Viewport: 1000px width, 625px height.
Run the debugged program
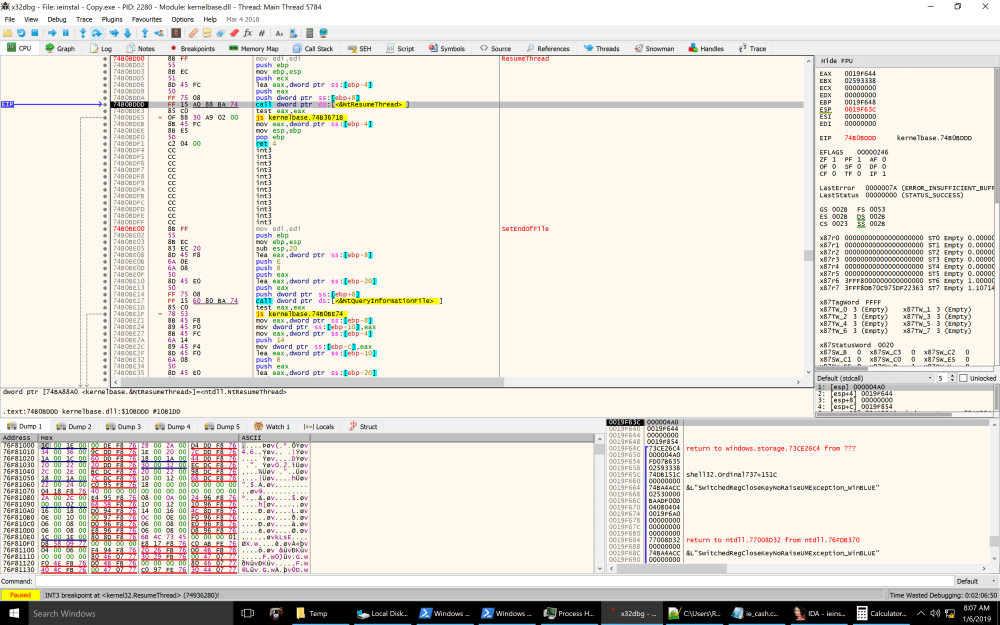52,32
